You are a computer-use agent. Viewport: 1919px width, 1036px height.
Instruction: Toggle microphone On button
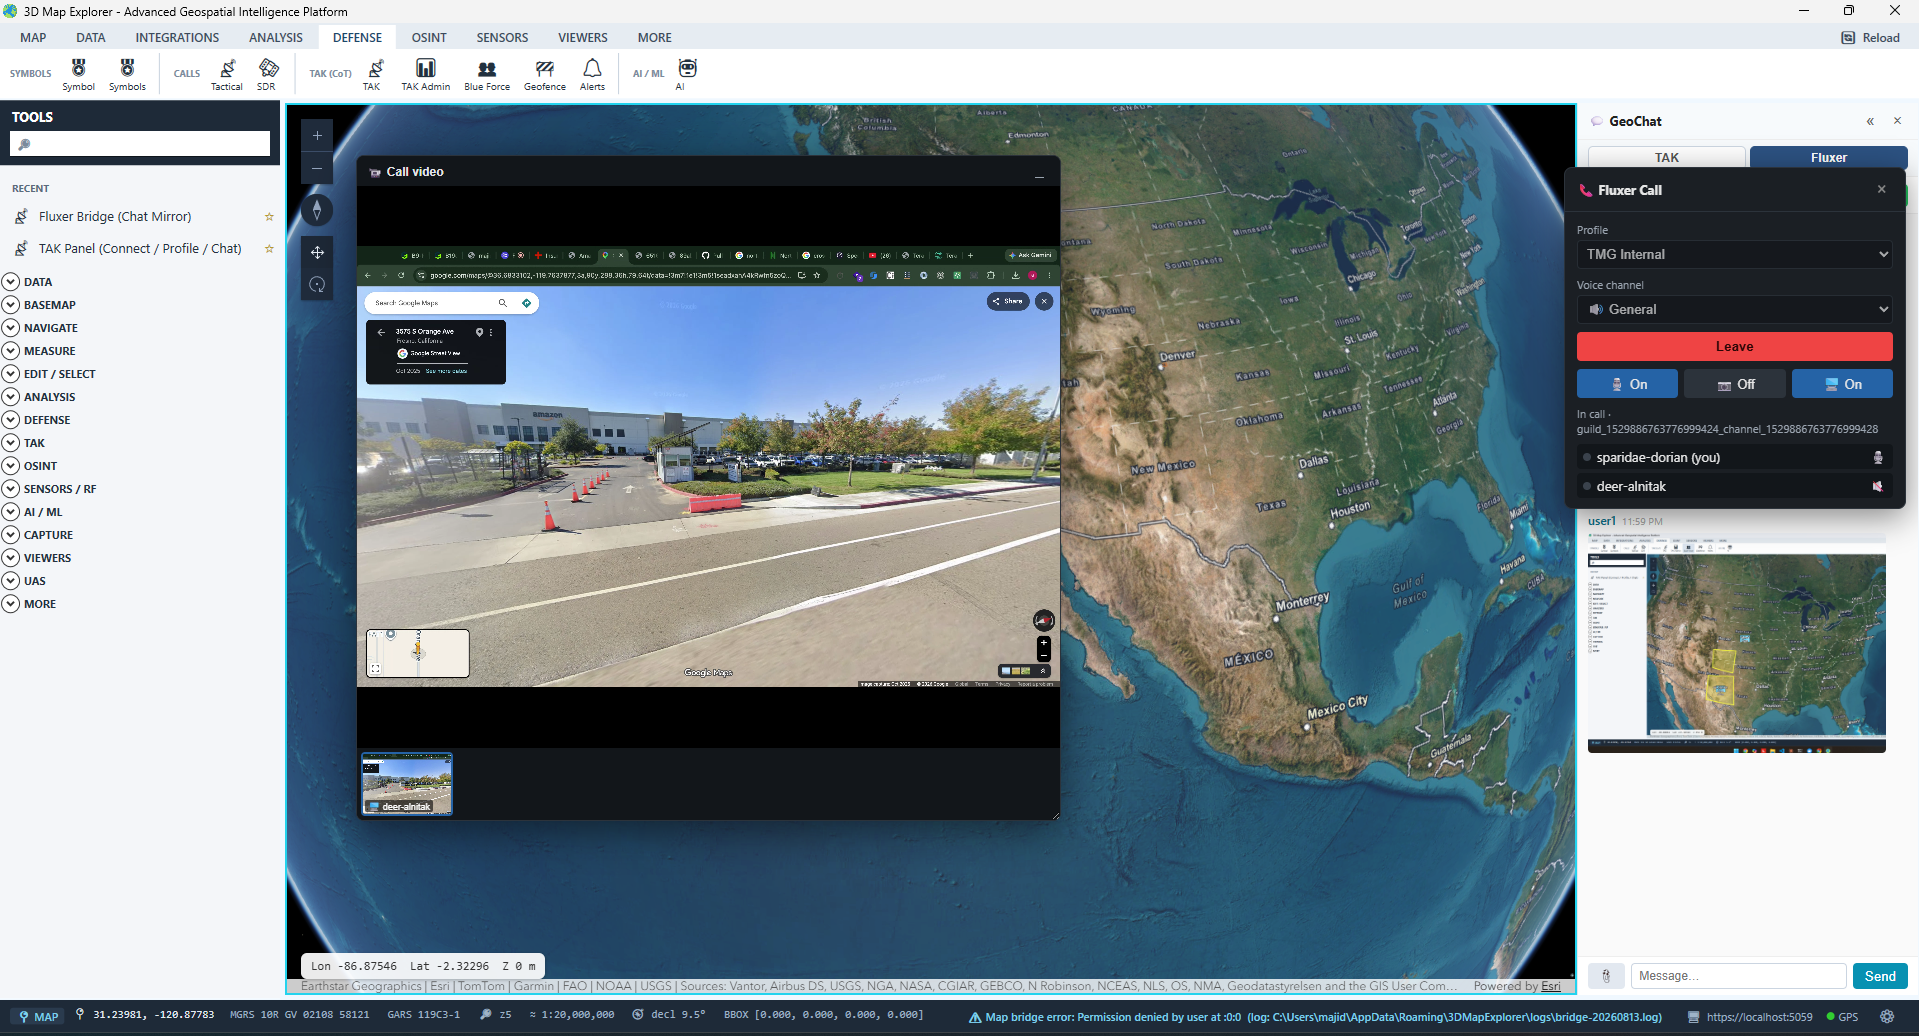[x=1628, y=384]
